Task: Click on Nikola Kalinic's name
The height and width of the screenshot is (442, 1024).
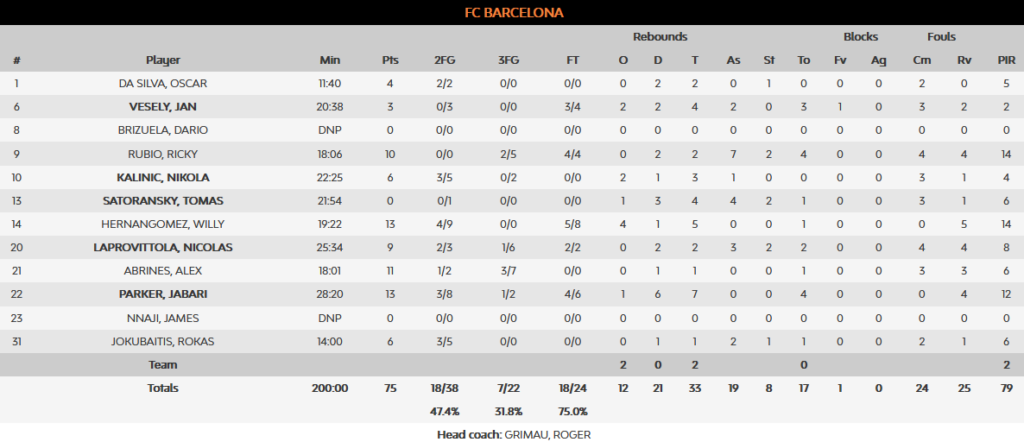Action: click(162, 178)
